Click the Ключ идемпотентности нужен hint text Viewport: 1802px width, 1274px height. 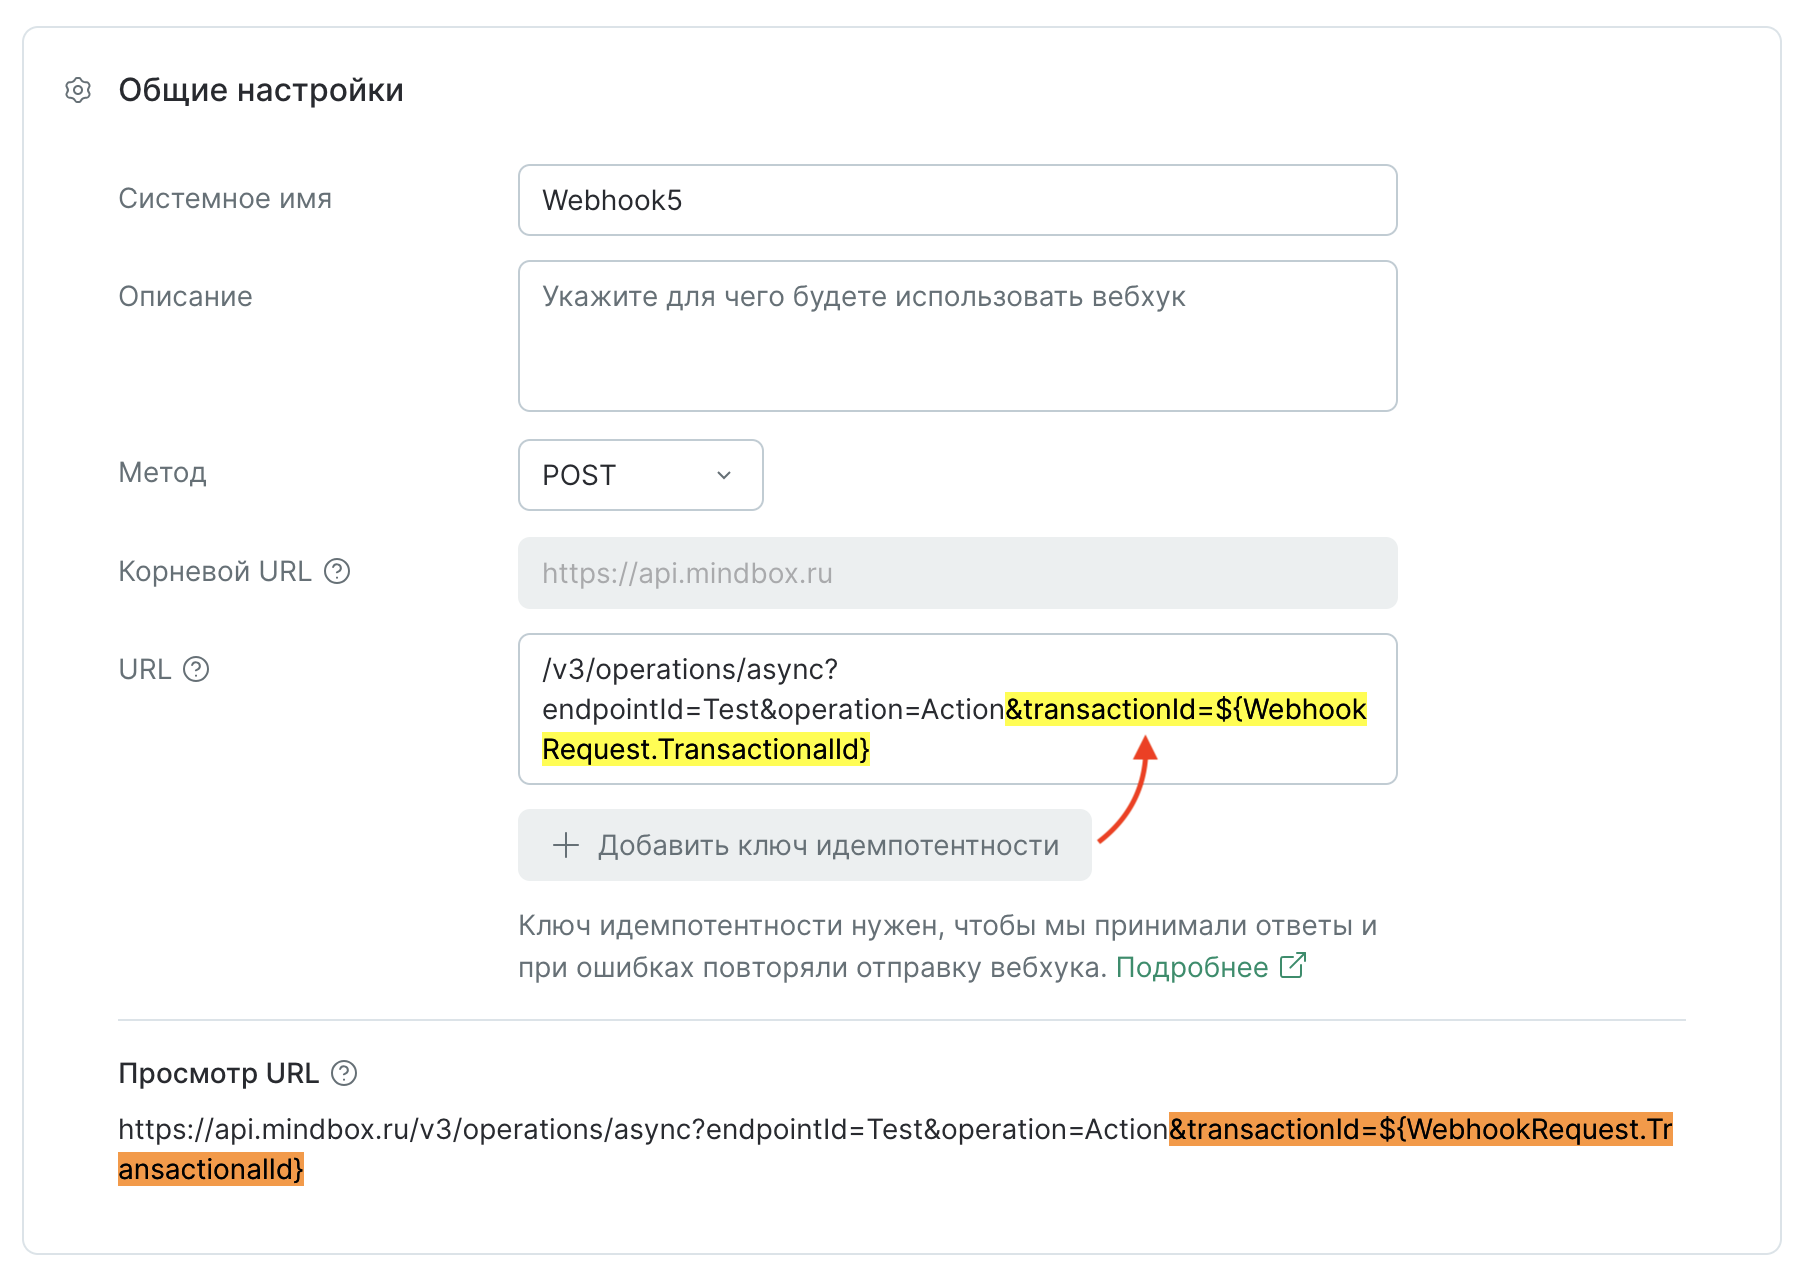(947, 946)
